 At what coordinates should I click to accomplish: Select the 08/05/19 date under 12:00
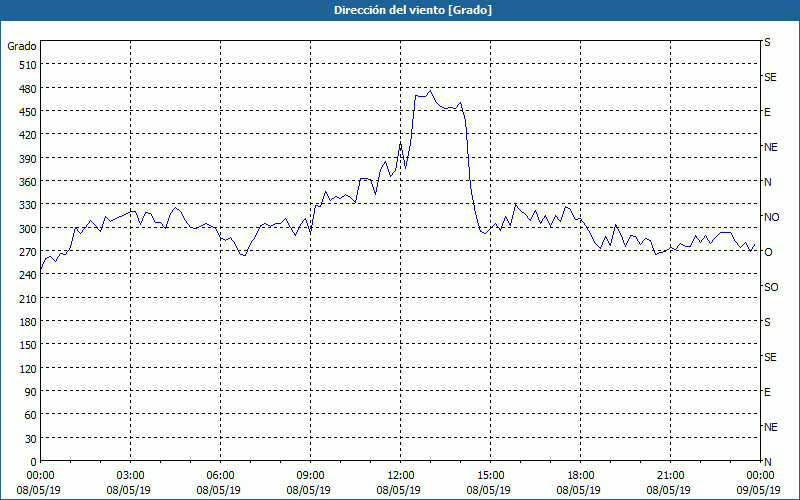[398, 490]
